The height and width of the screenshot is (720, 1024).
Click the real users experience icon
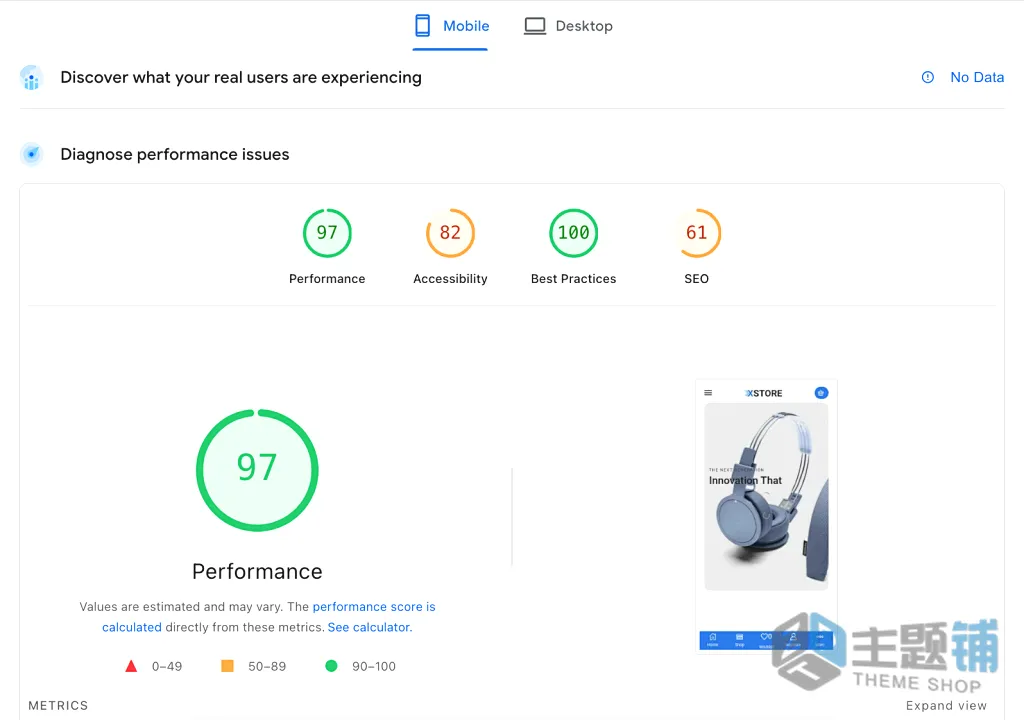31,77
